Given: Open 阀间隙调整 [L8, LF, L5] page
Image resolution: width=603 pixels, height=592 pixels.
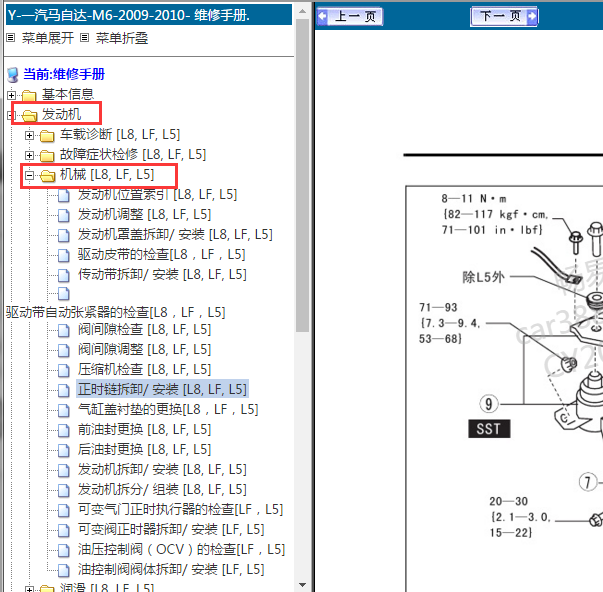Looking at the screenshot, I should click(145, 349).
